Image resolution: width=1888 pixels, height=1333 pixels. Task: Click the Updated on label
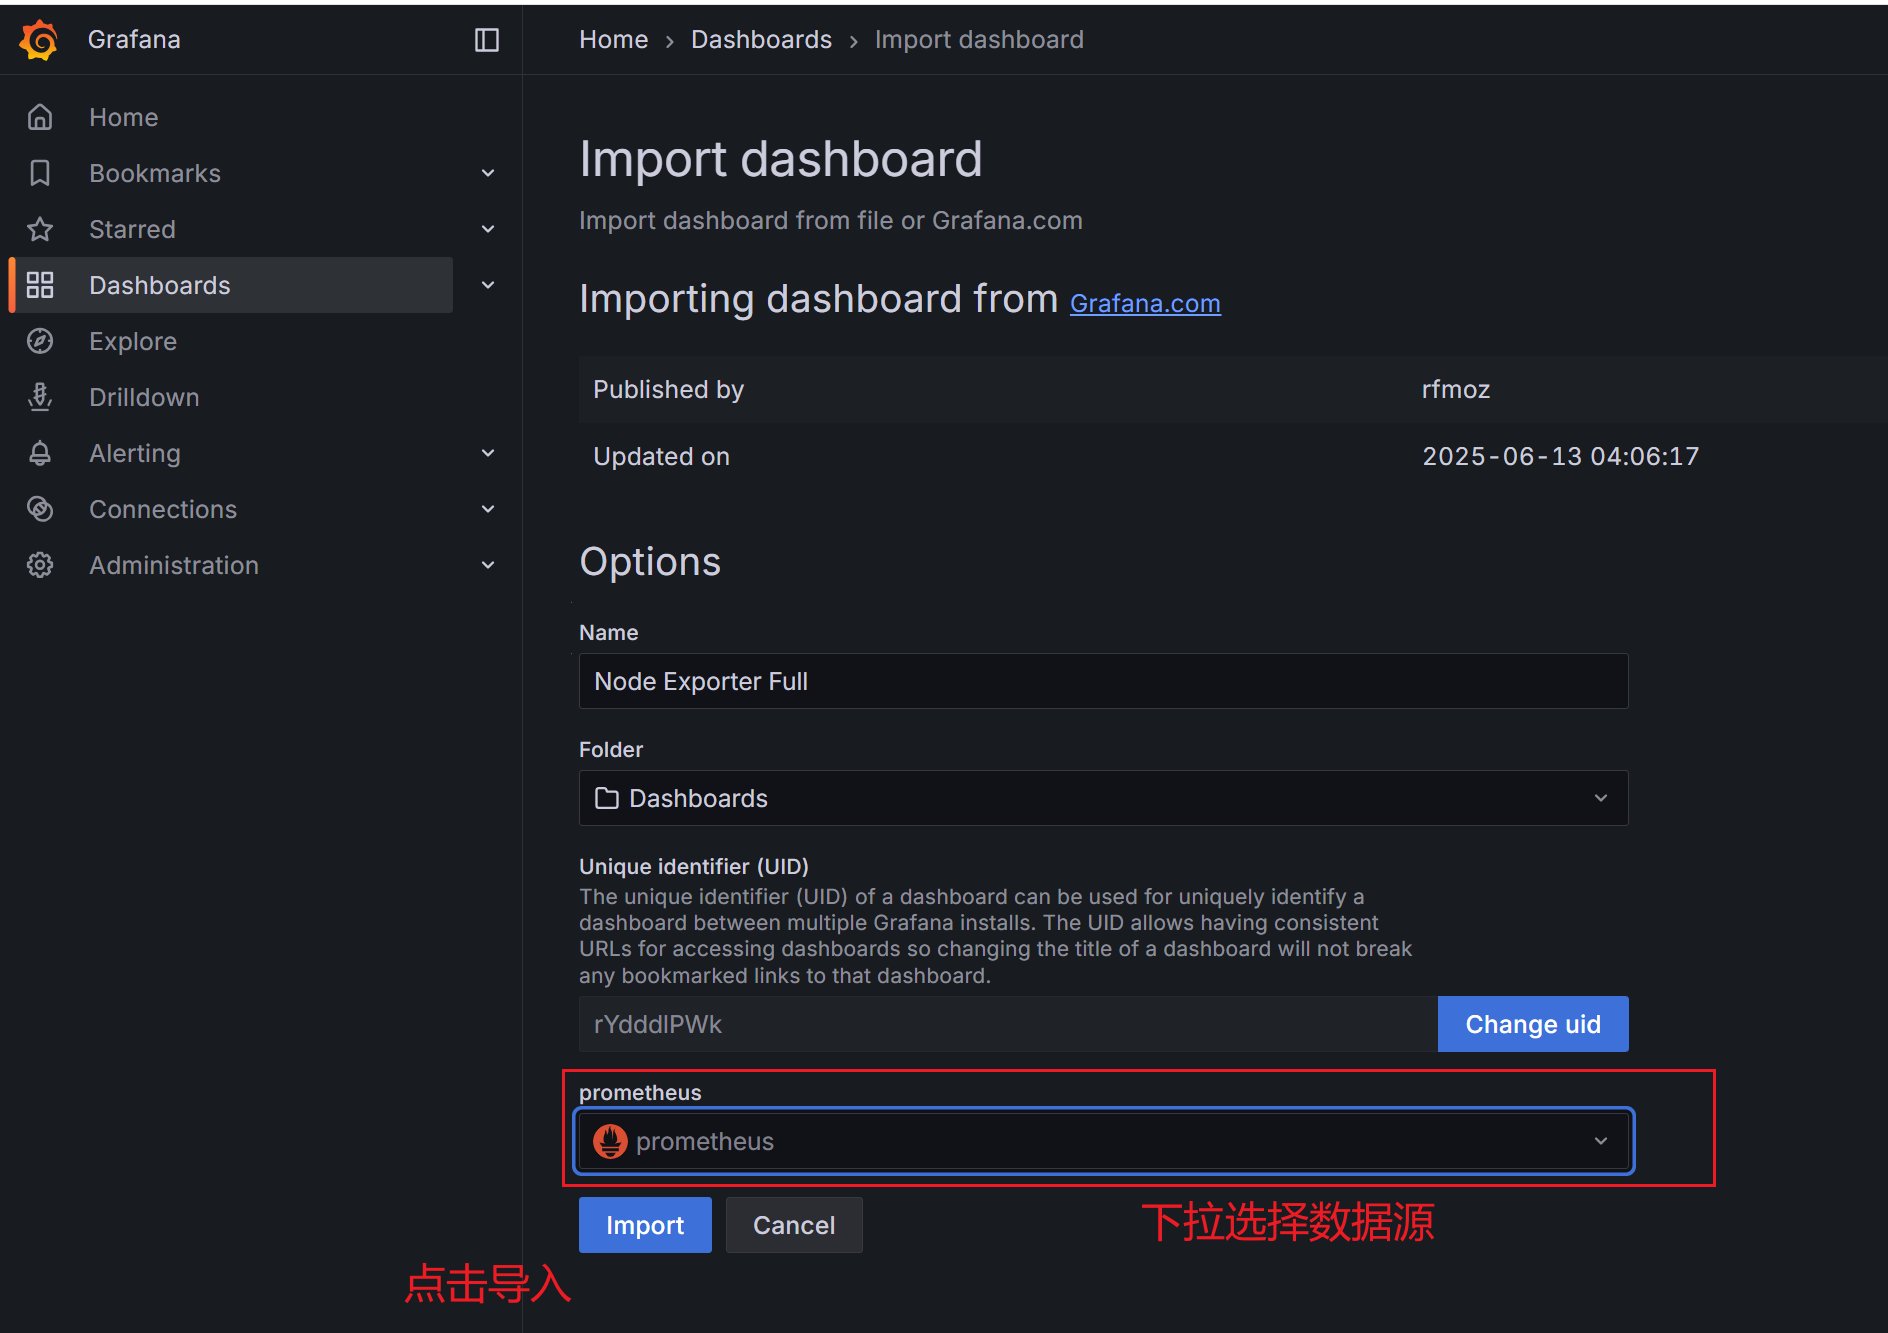[x=661, y=456]
